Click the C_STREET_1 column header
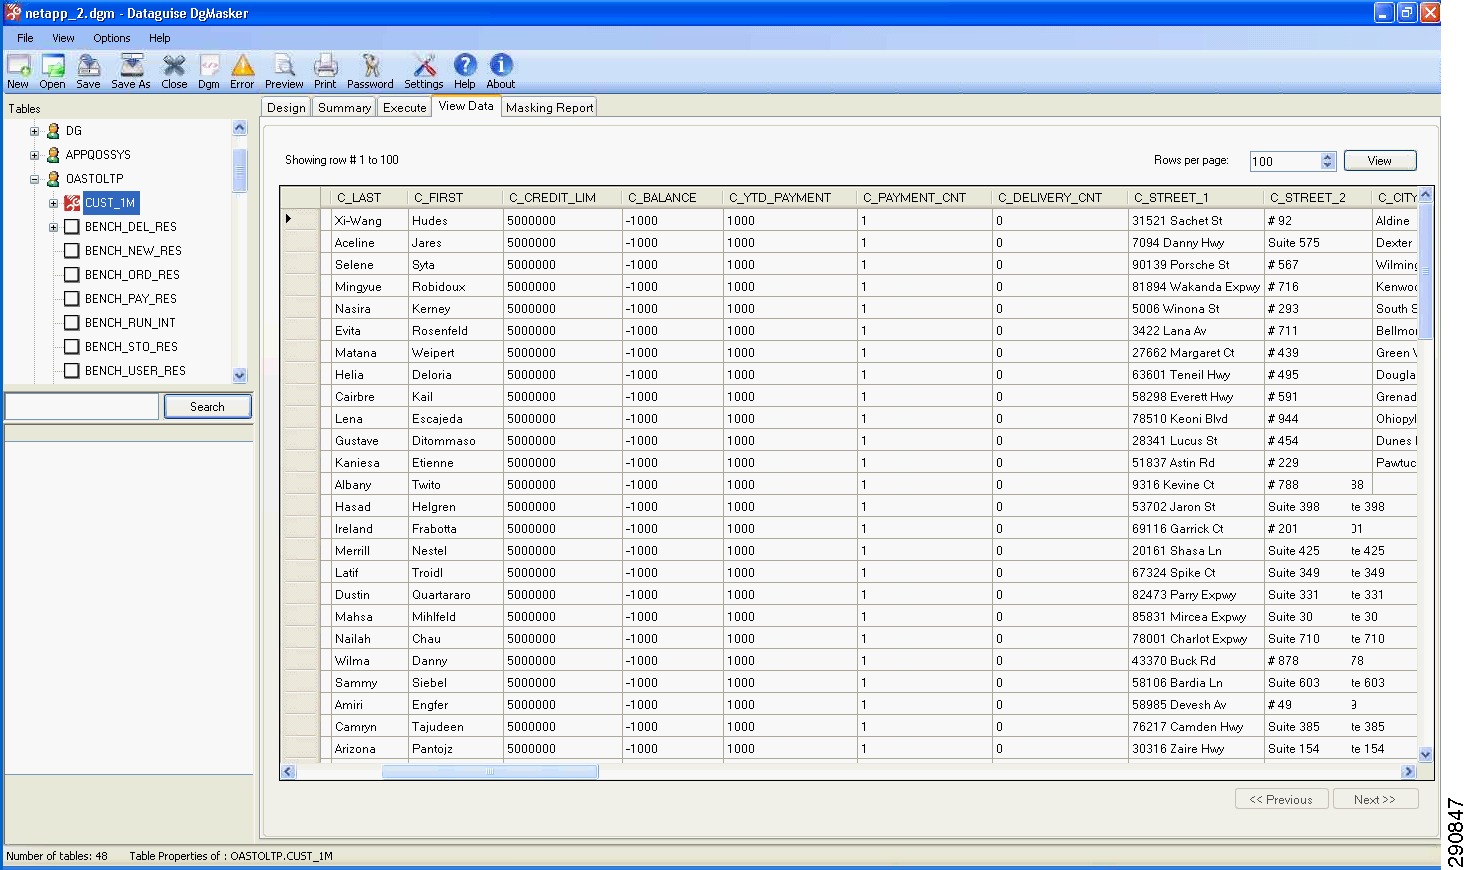1466x870 pixels. pyautogui.click(x=1196, y=197)
